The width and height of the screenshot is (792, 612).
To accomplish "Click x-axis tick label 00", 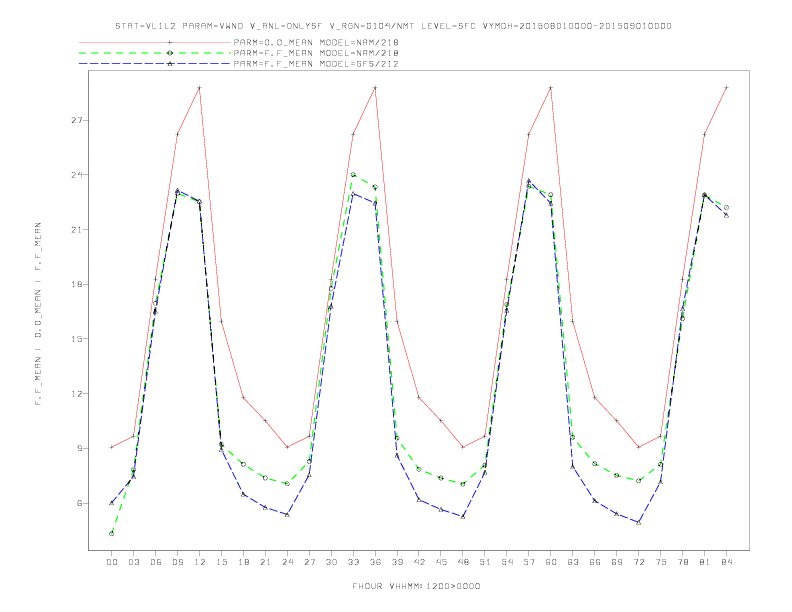I will click(x=112, y=562).
